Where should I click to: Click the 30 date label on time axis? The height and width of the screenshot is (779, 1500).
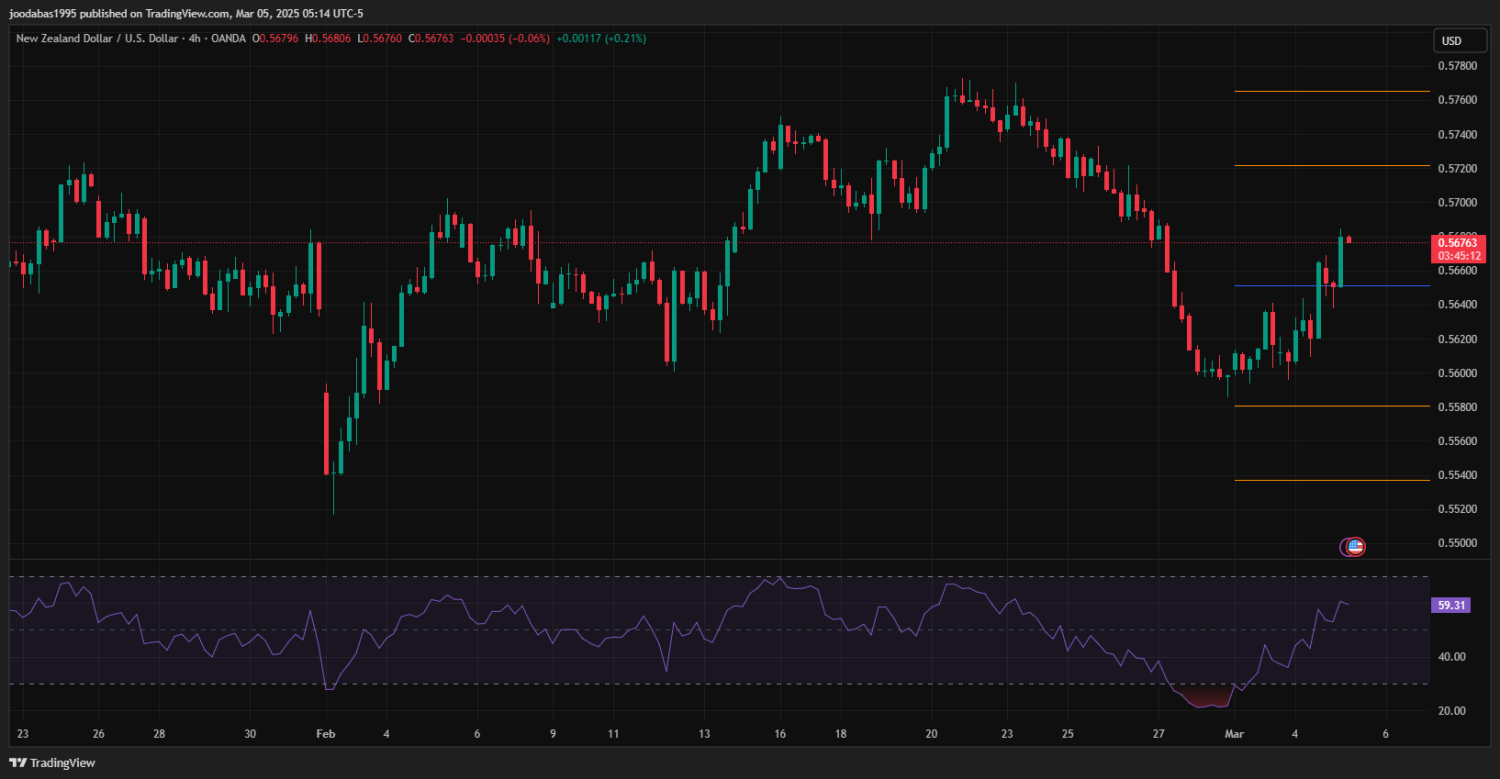[250, 733]
